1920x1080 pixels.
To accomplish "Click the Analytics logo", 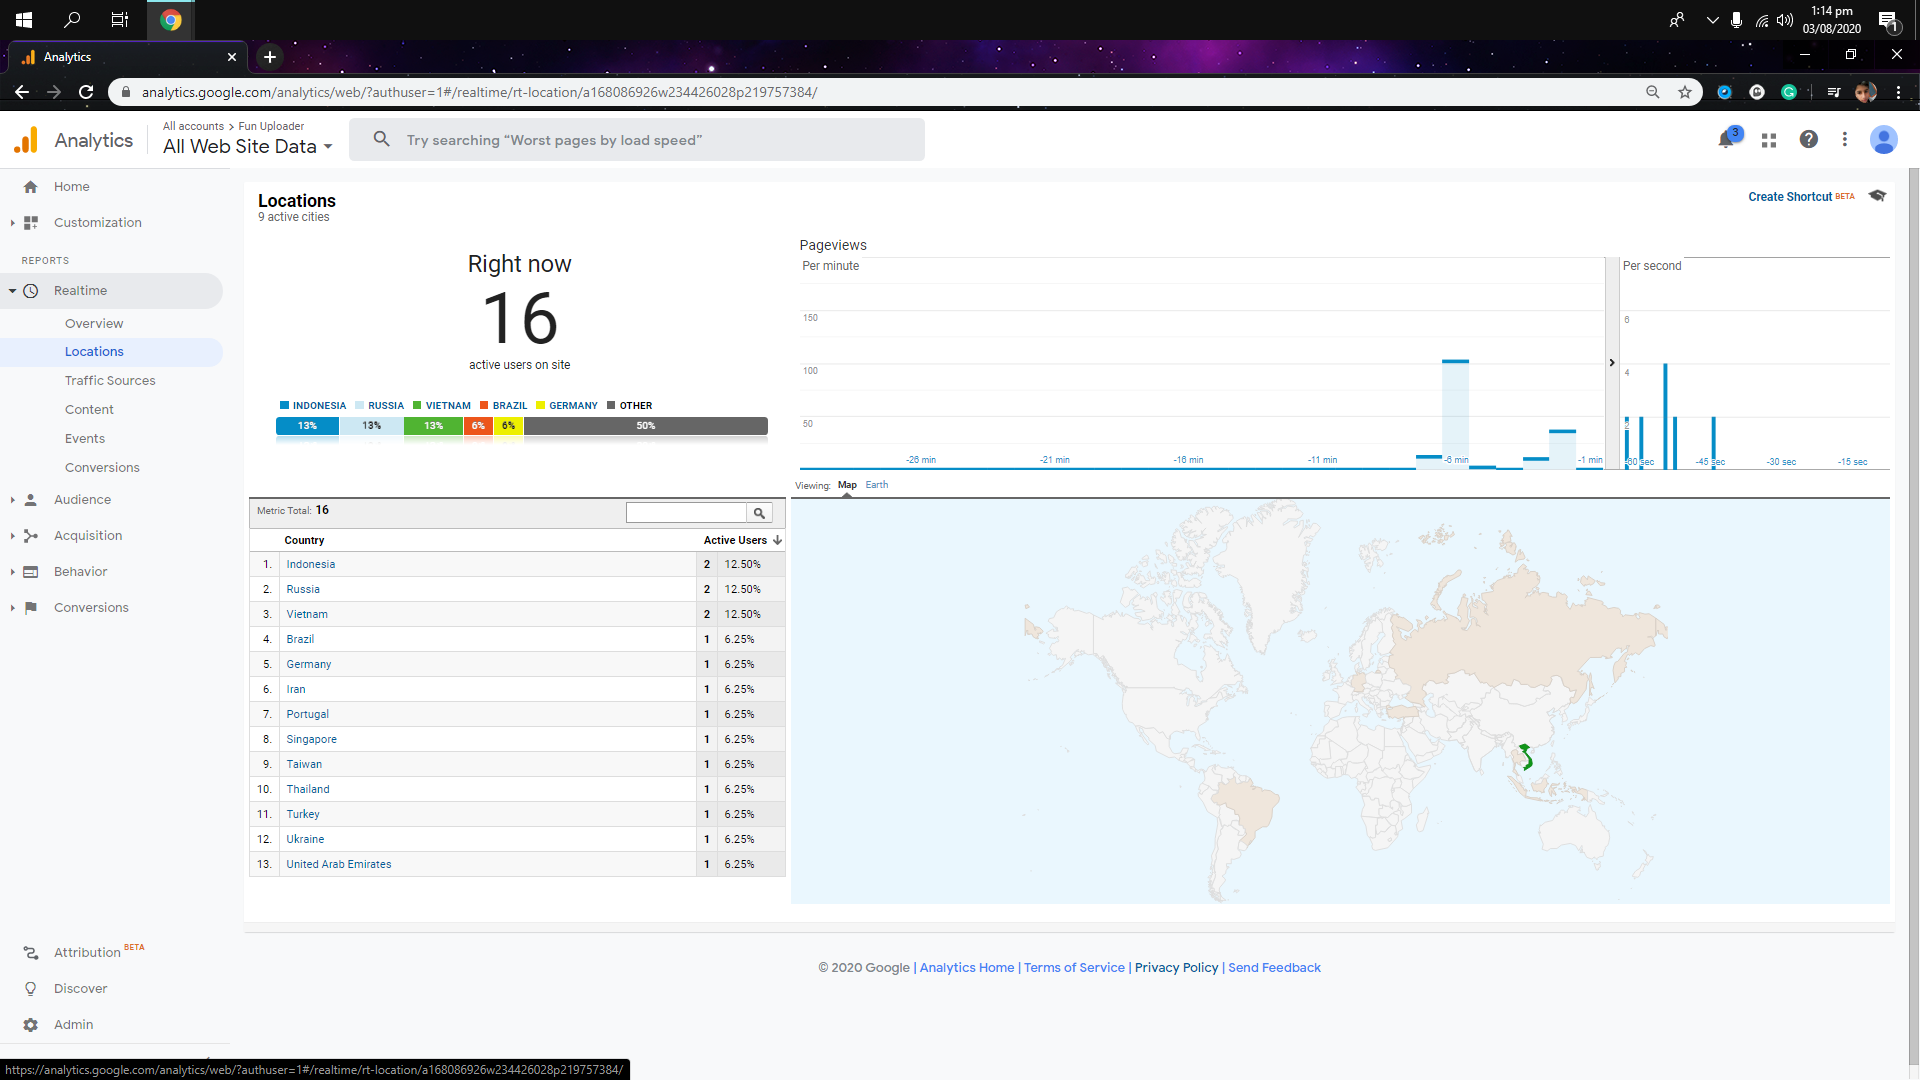I will coord(26,140).
